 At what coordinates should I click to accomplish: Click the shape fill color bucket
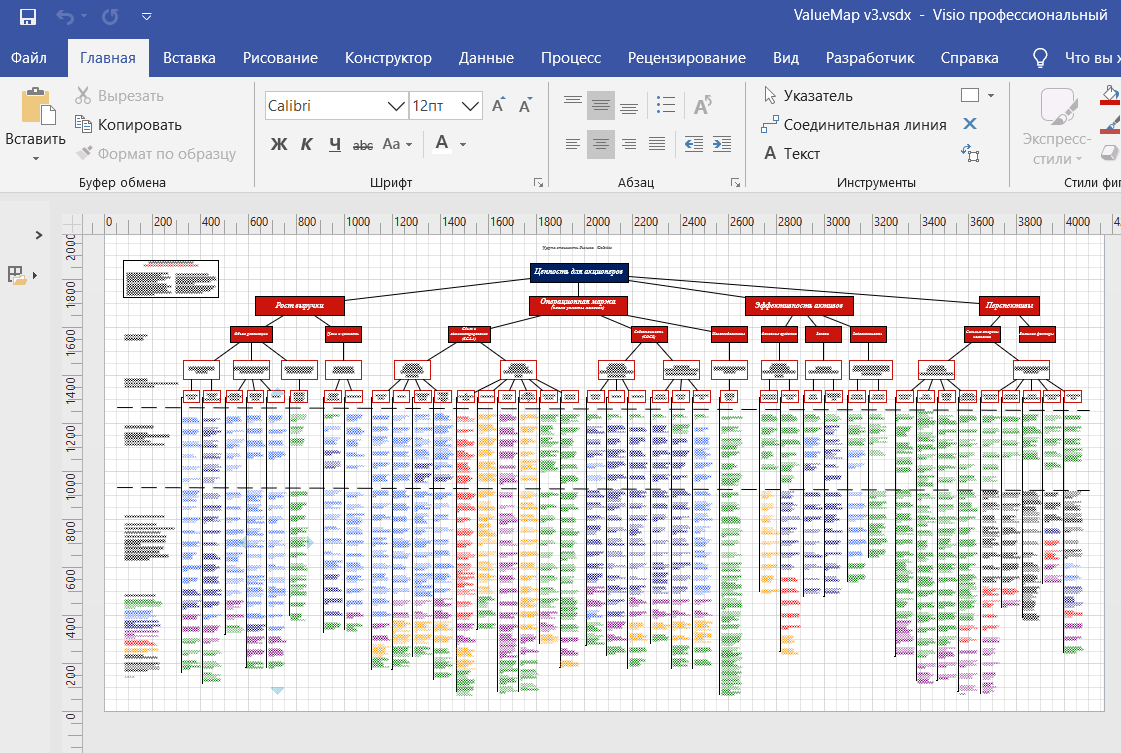(1108, 96)
